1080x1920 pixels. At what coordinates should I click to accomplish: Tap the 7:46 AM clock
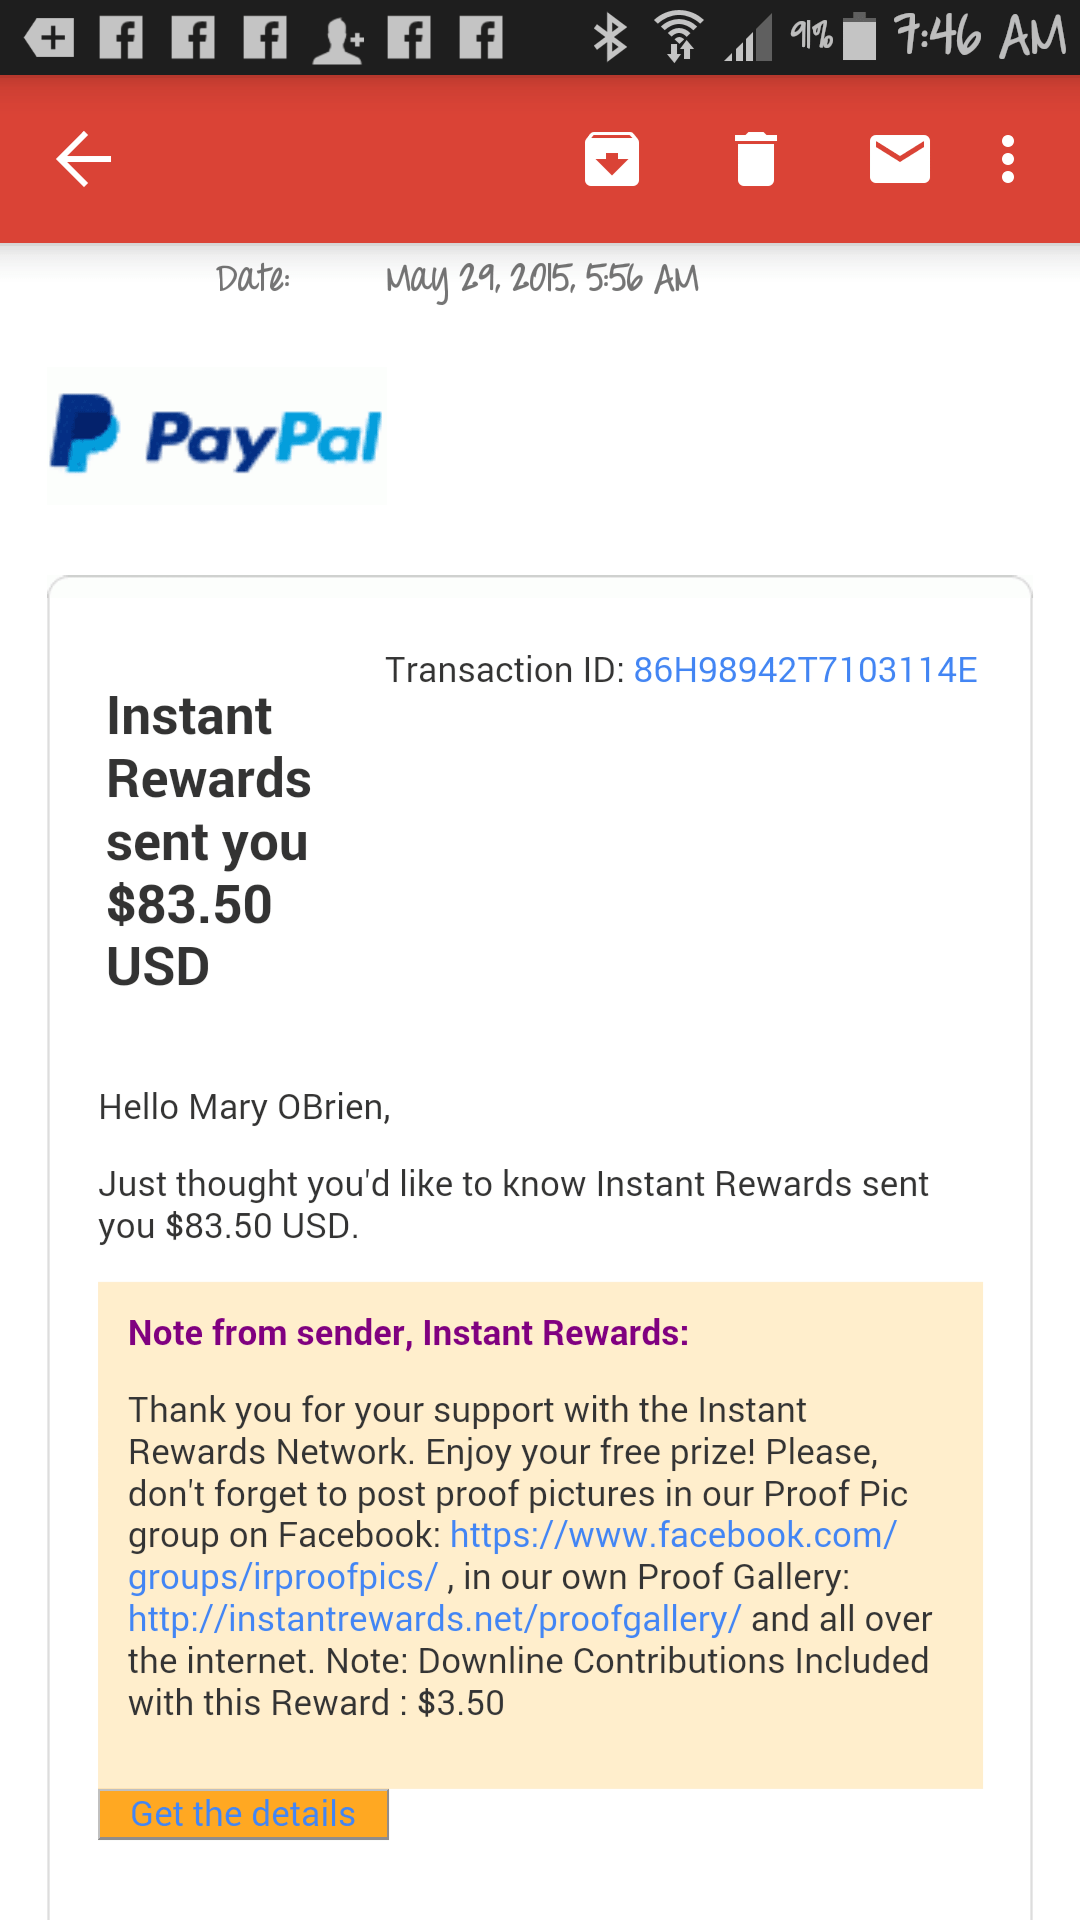(x=980, y=37)
